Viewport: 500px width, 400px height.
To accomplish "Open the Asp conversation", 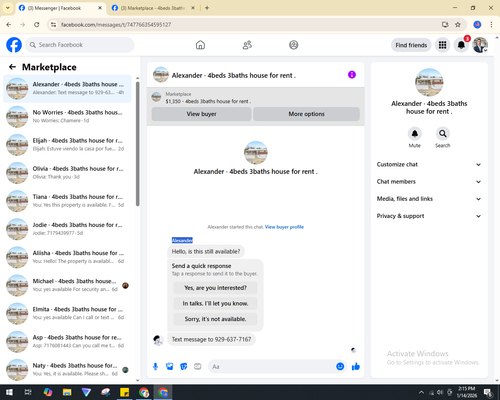I will (x=67, y=342).
